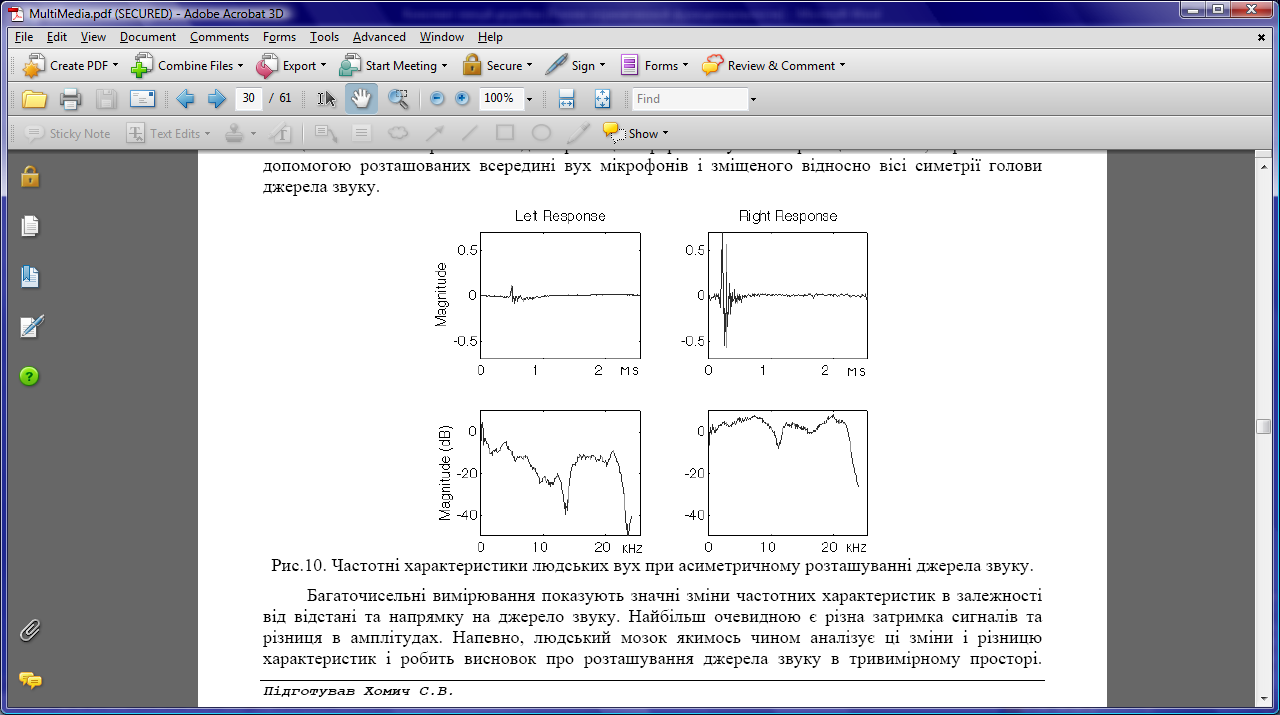Open the Bookmarks panel in sidebar
The height and width of the screenshot is (715, 1280).
[30, 277]
